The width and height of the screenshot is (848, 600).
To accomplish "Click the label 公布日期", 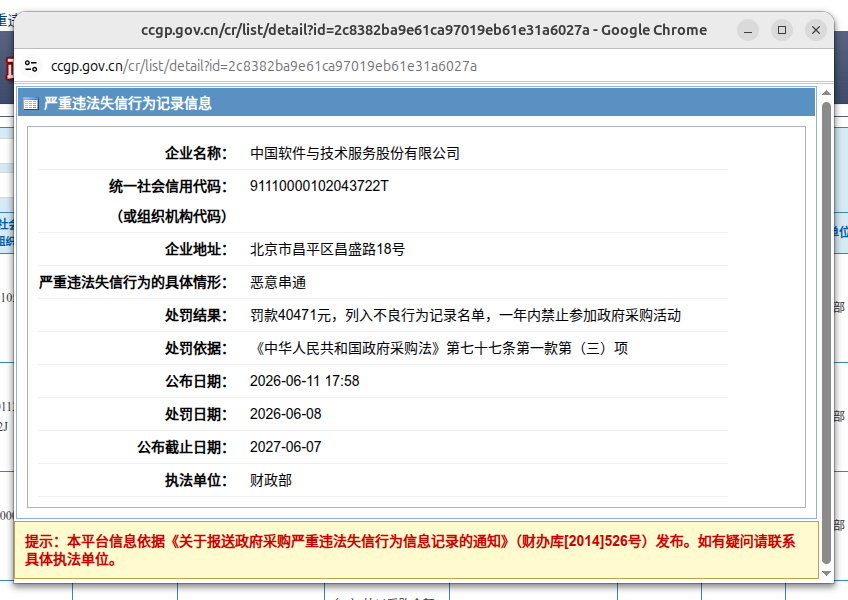I will [196, 381].
